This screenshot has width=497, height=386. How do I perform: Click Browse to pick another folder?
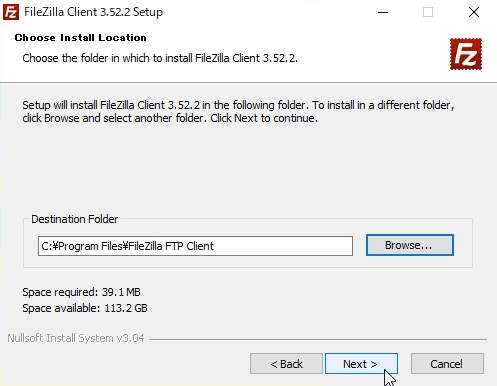(410, 245)
